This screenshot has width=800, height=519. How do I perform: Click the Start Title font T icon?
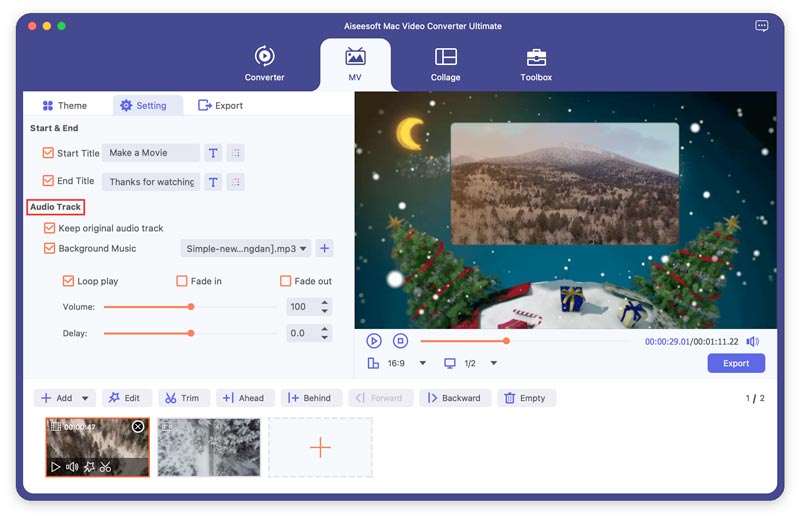pos(213,153)
